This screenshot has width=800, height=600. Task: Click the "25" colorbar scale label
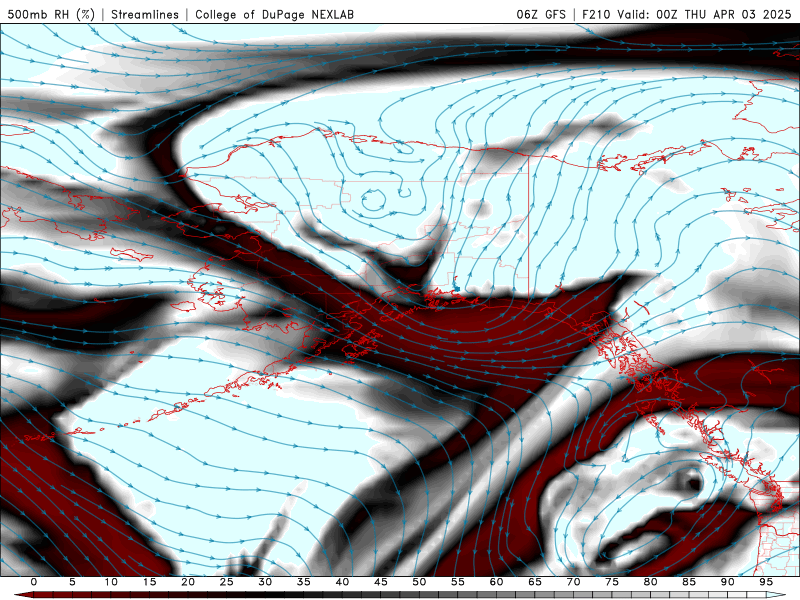pyautogui.click(x=227, y=582)
